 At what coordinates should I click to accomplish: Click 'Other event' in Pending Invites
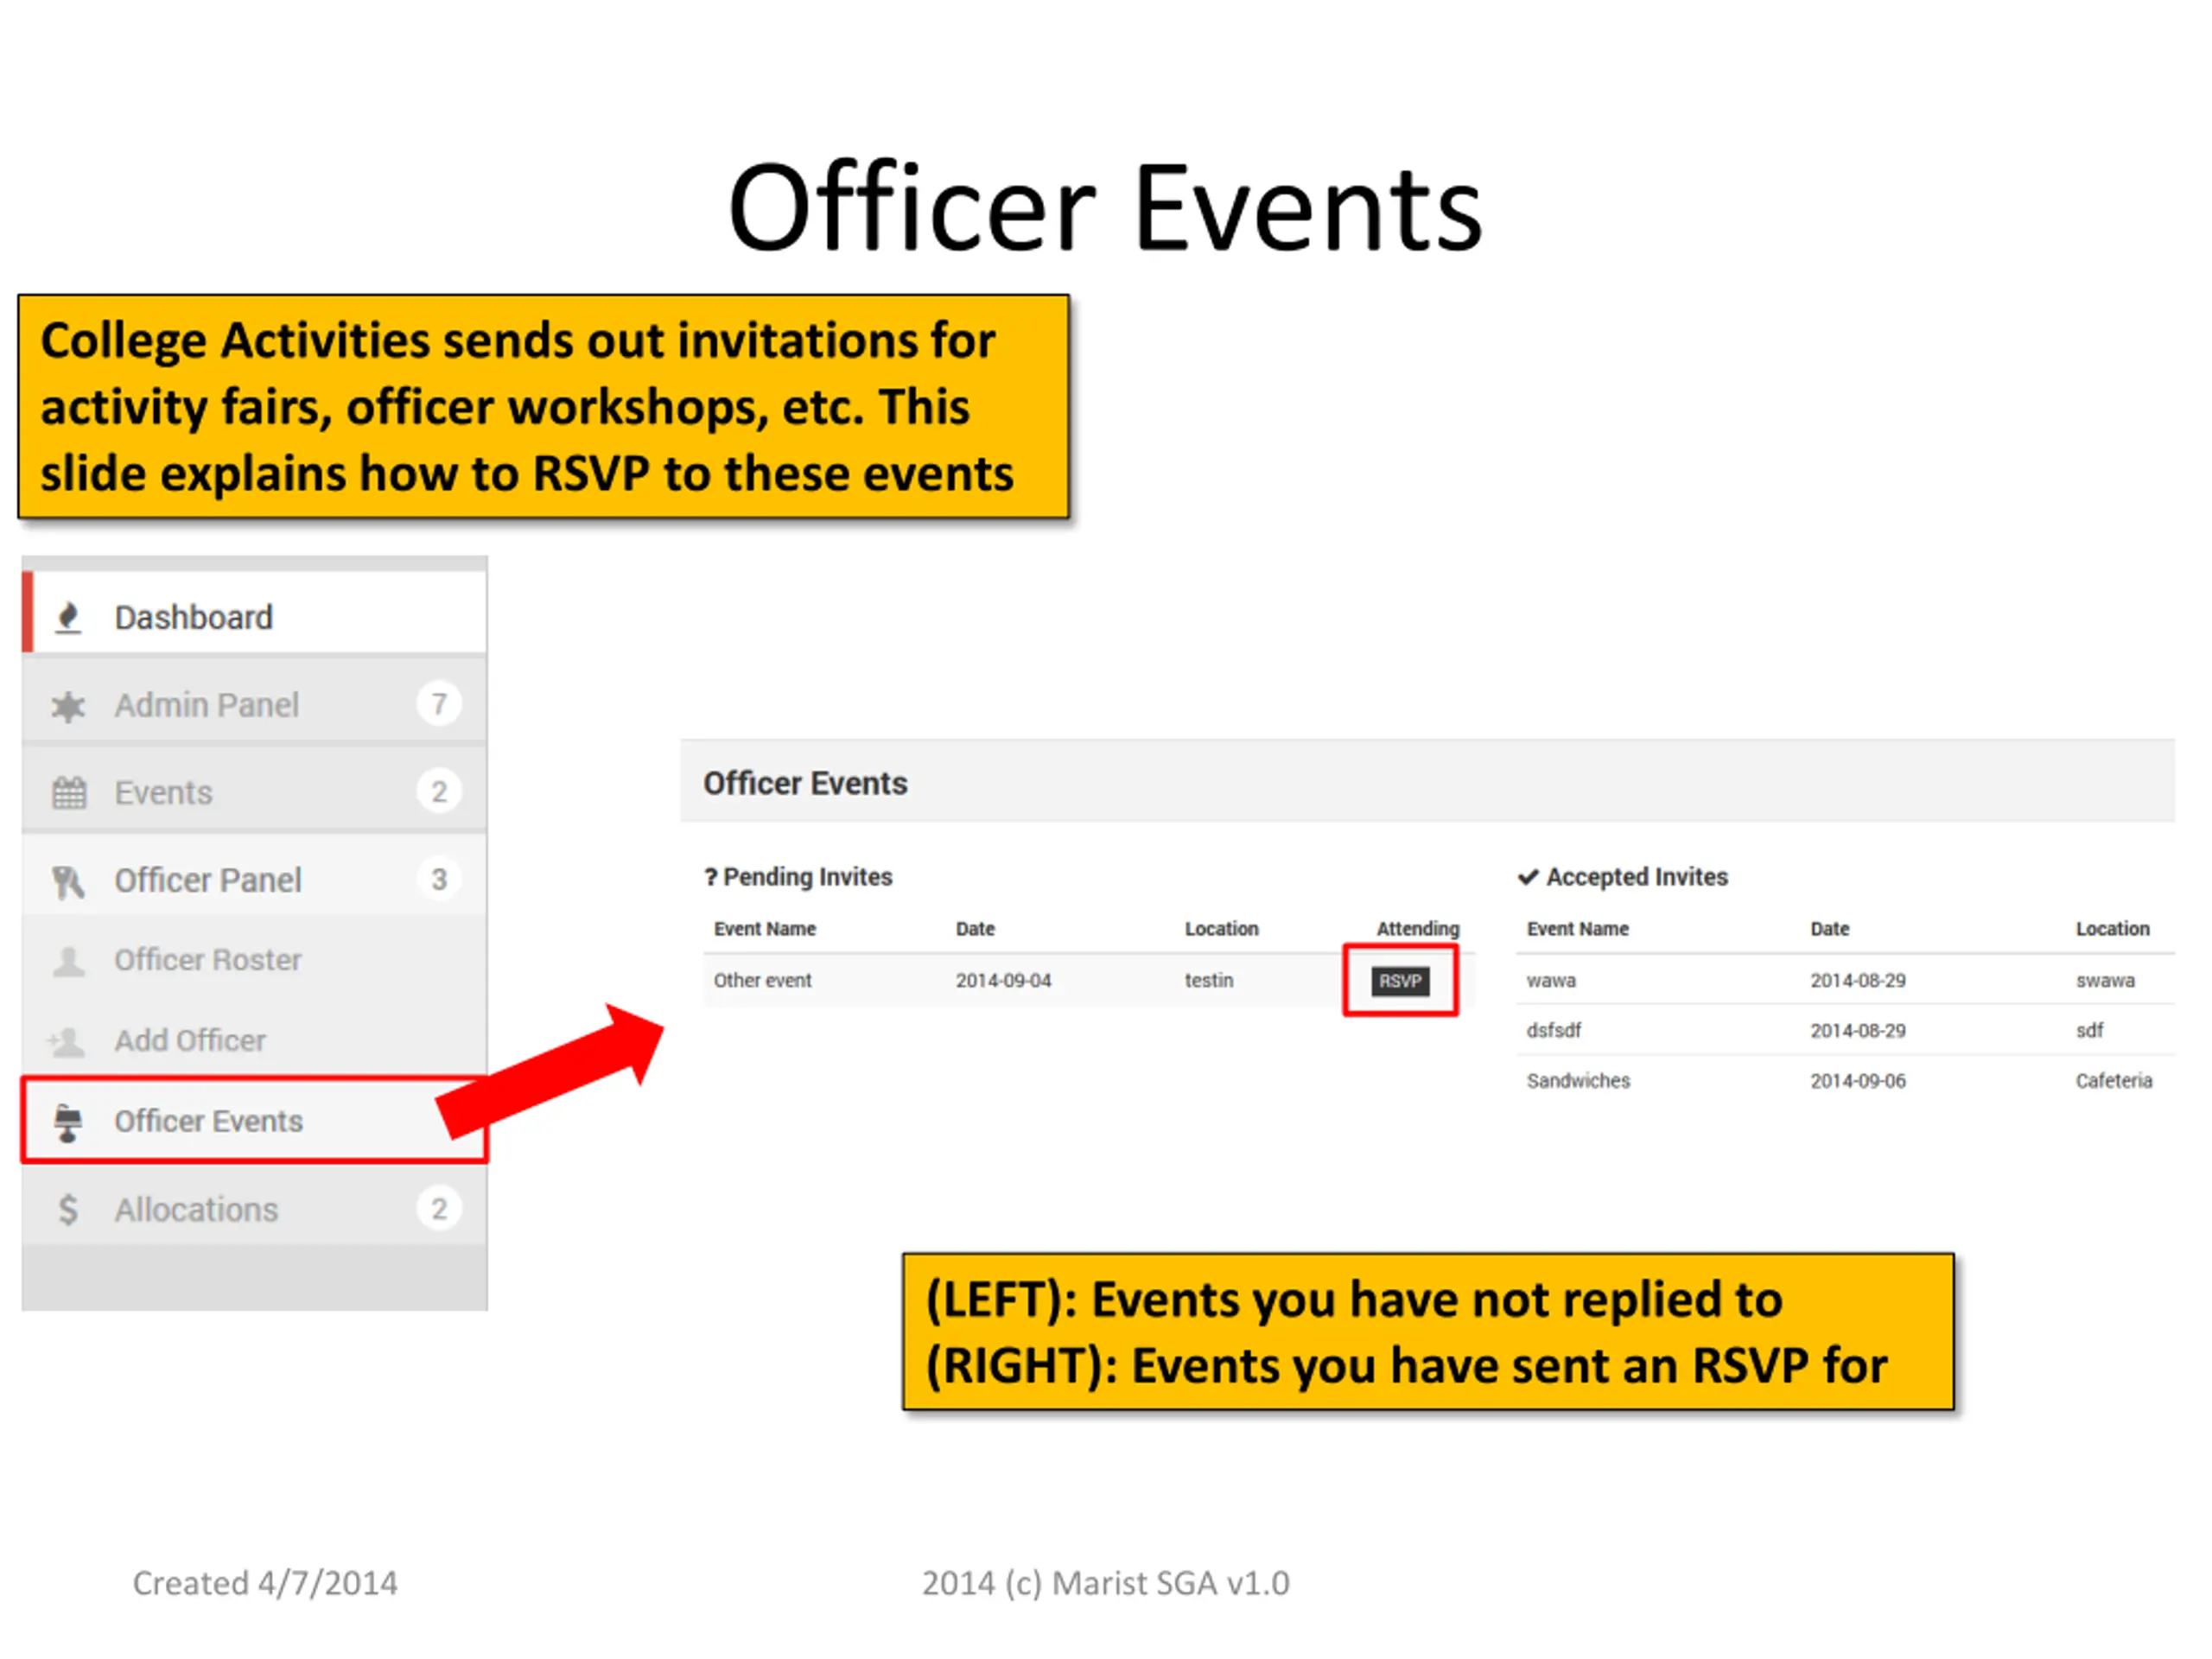(763, 980)
